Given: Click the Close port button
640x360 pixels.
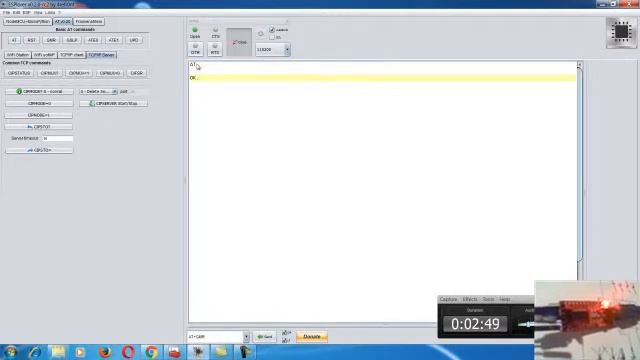Looking at the screenshot, I should point(239,42).
